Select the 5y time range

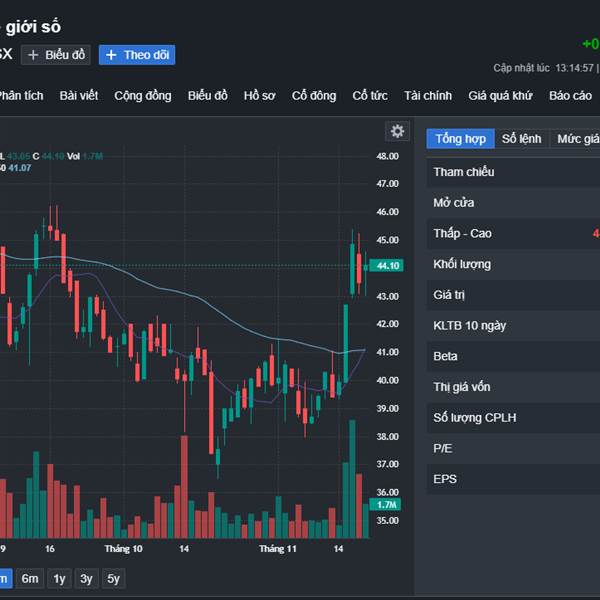point(113,578)
